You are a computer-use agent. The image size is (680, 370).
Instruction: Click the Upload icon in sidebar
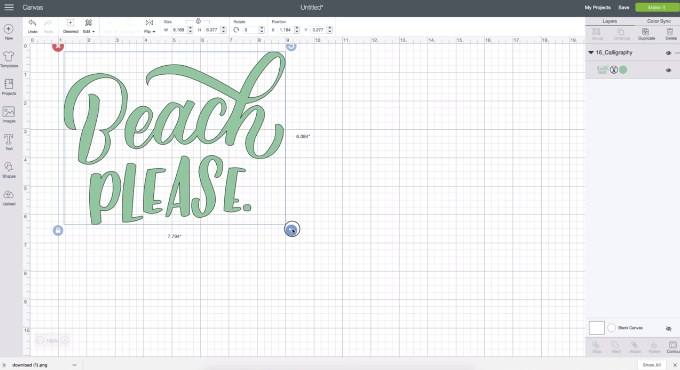[x=9, y=197]
